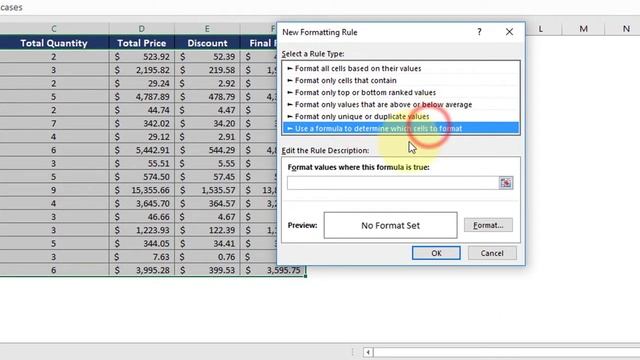Click the Cancel button
Image resolution: width=640 pixels, height=360 pixels.
(x=492, y=253)
